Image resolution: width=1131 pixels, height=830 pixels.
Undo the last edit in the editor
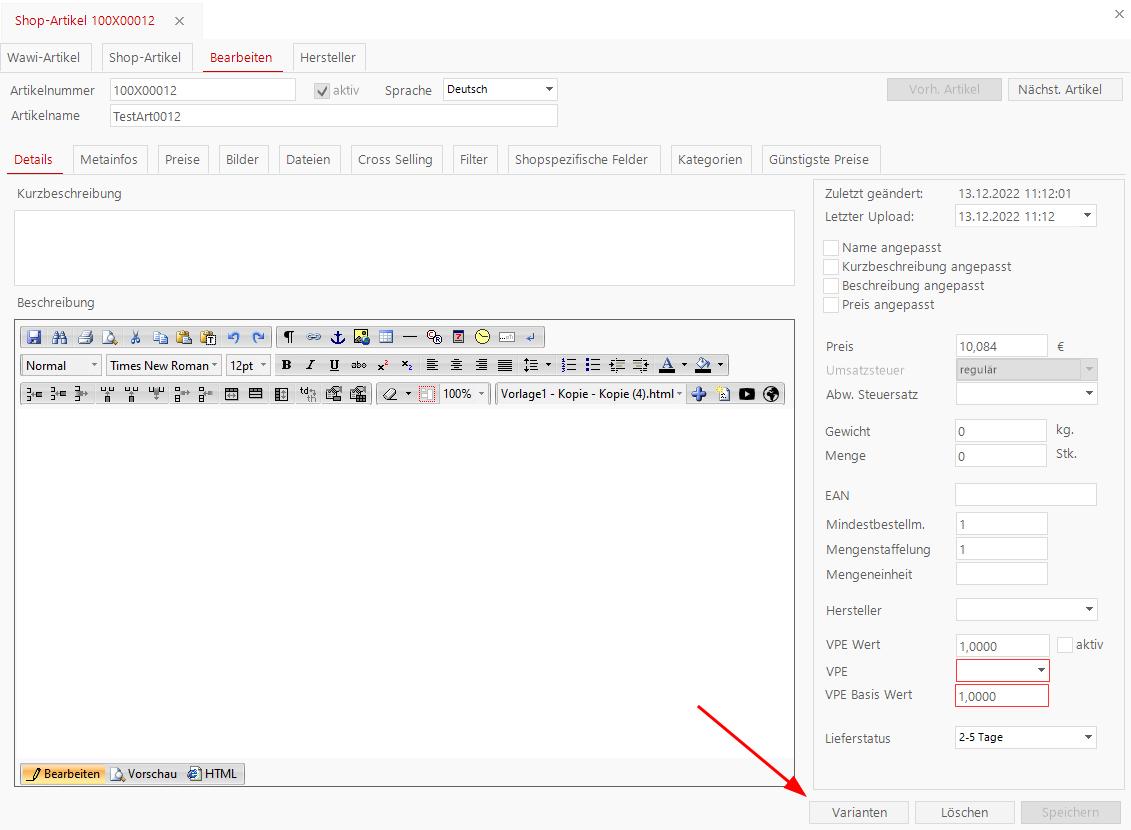233,337
